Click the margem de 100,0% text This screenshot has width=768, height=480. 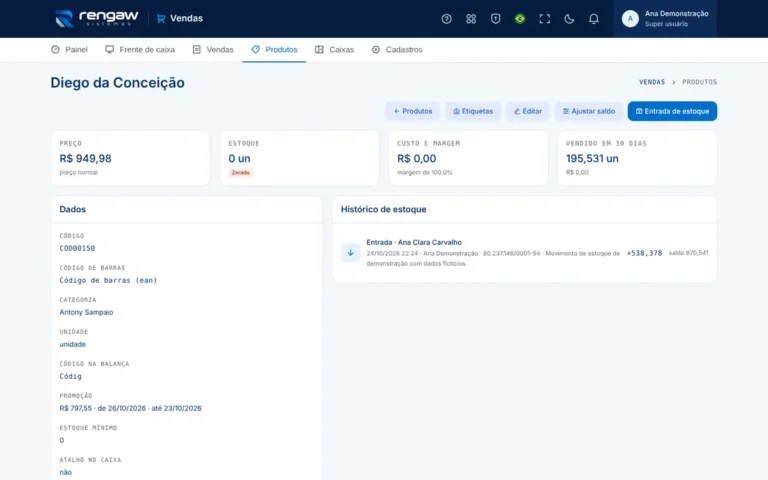pyautogui.click(x=425, y=172)
